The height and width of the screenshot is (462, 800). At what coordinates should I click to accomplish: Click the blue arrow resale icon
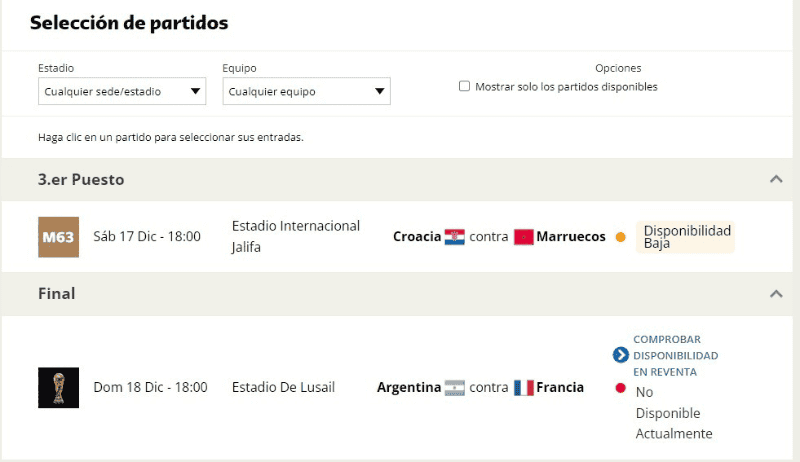tap(620, 355)
